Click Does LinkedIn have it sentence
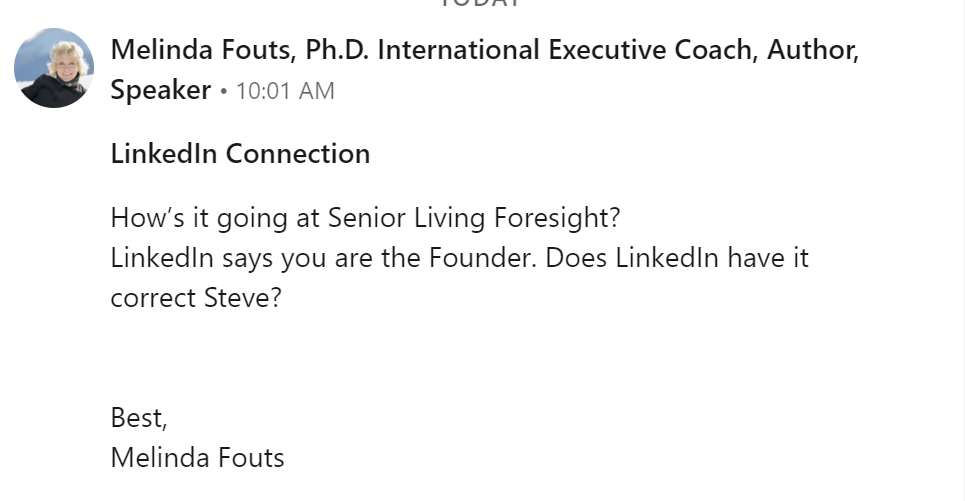 [x=677, y=258]
